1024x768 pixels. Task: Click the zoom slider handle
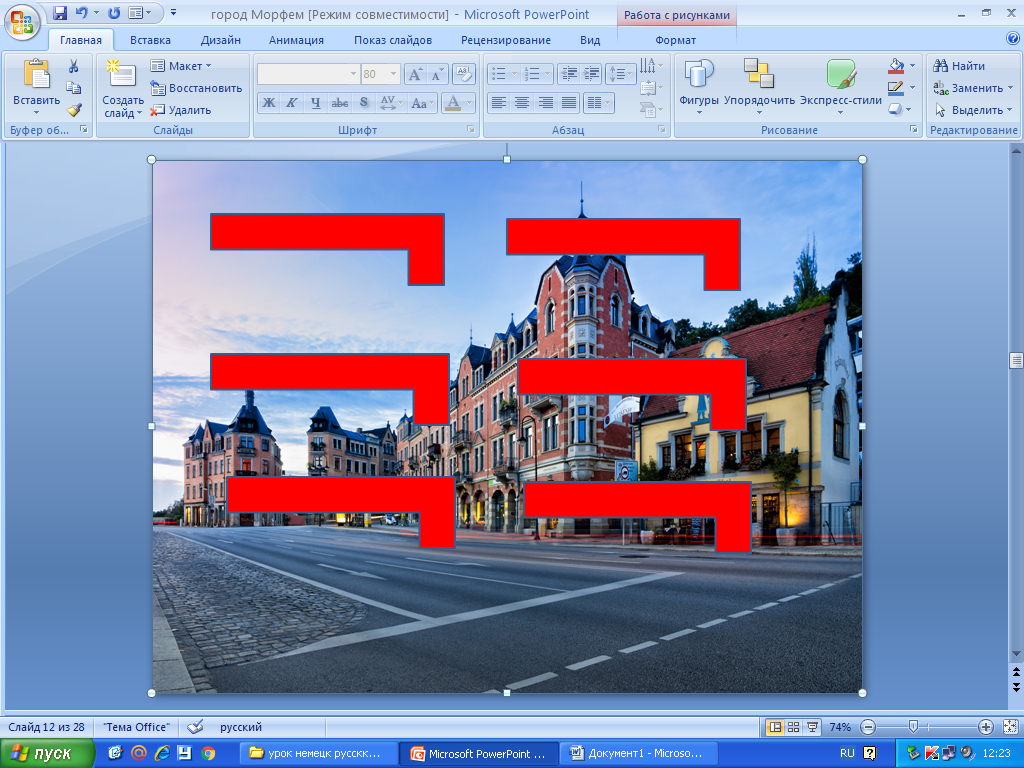point(912,727)
